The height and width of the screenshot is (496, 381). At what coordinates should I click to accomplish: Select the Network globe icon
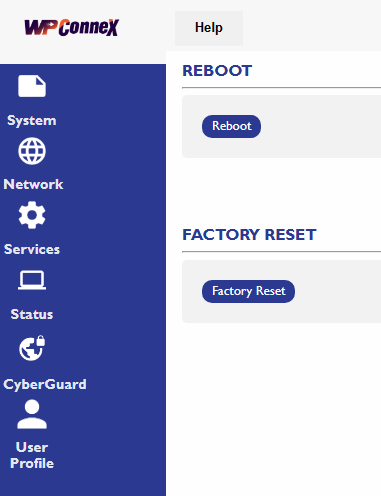tap(32, 151)
